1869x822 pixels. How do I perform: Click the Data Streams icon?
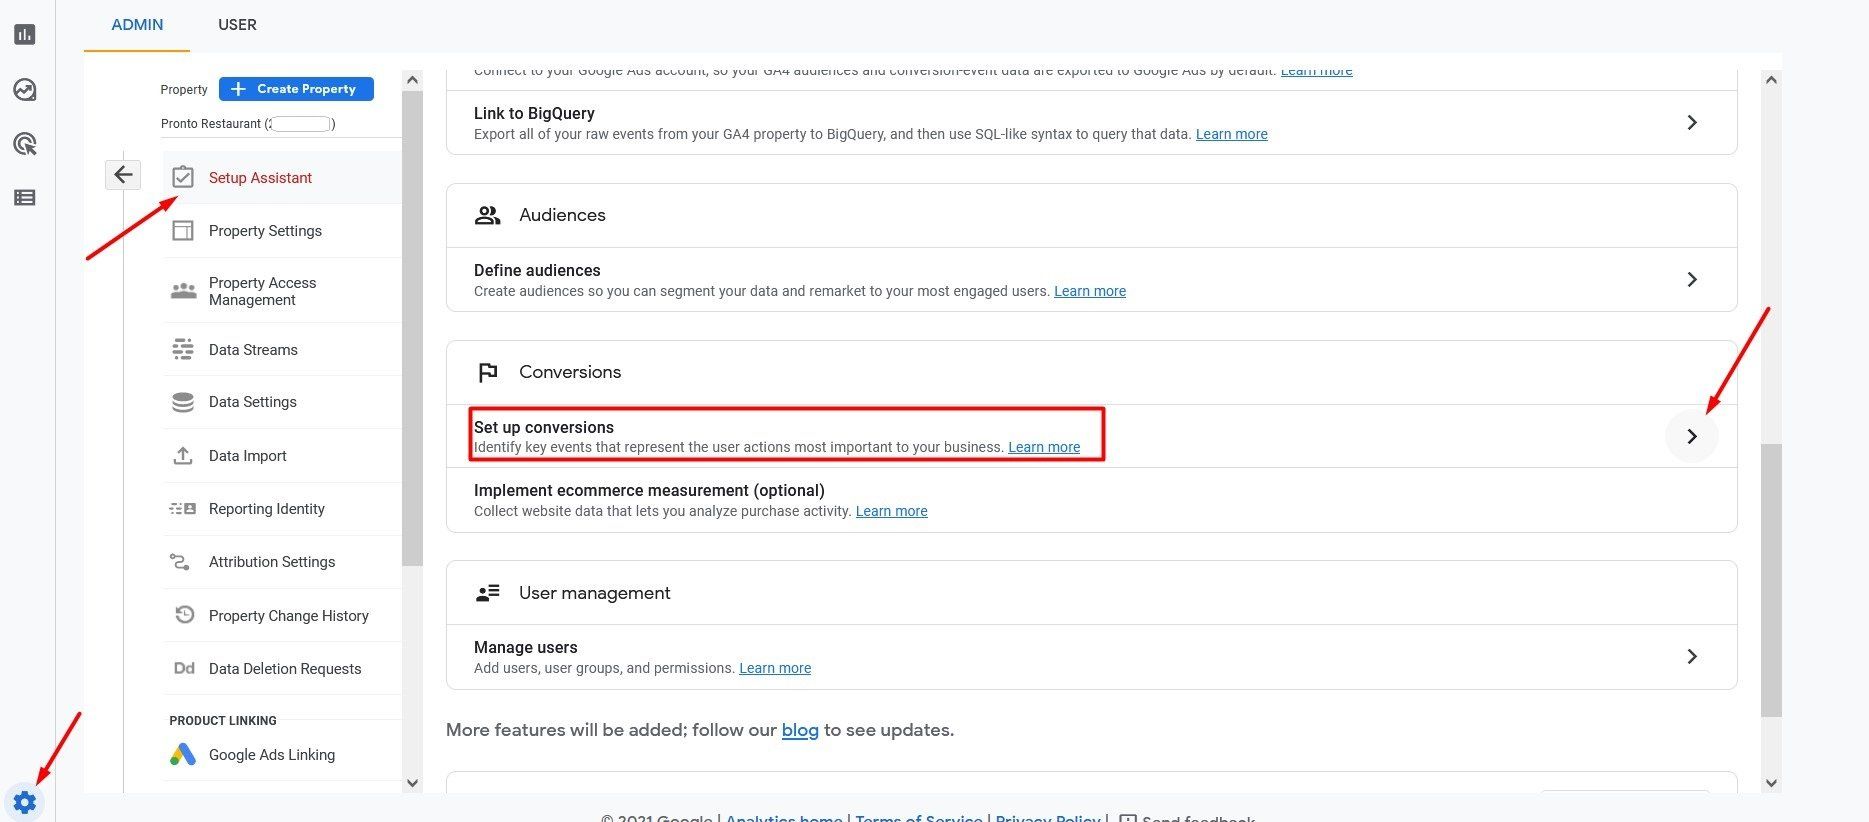pos(183,349)
